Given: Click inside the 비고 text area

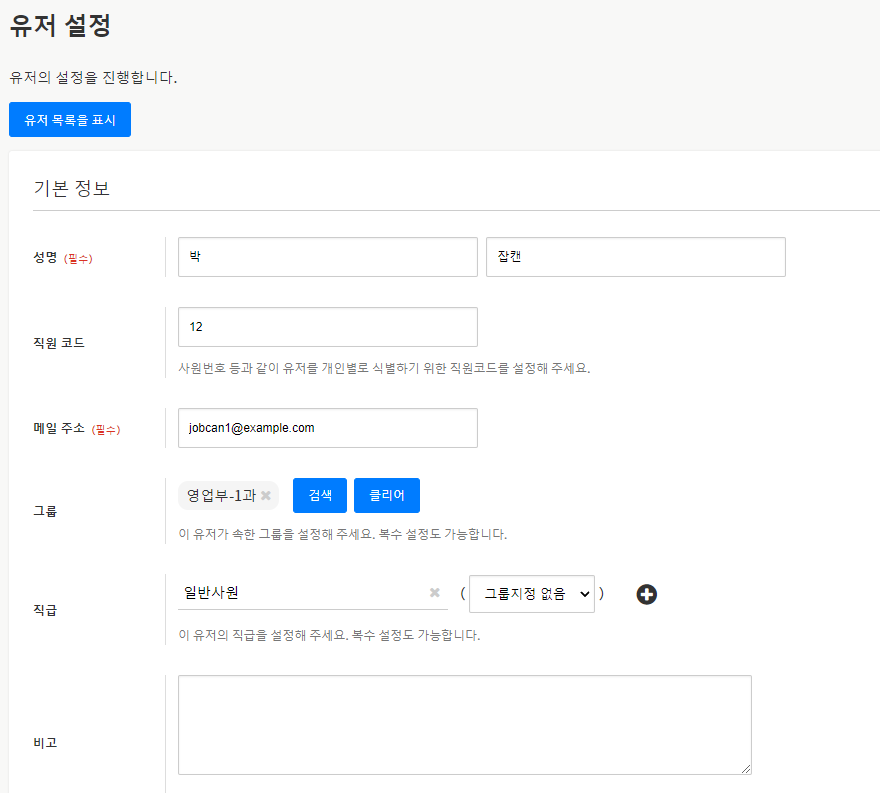Looking at the screenshot, I should (x=464, y=724).
